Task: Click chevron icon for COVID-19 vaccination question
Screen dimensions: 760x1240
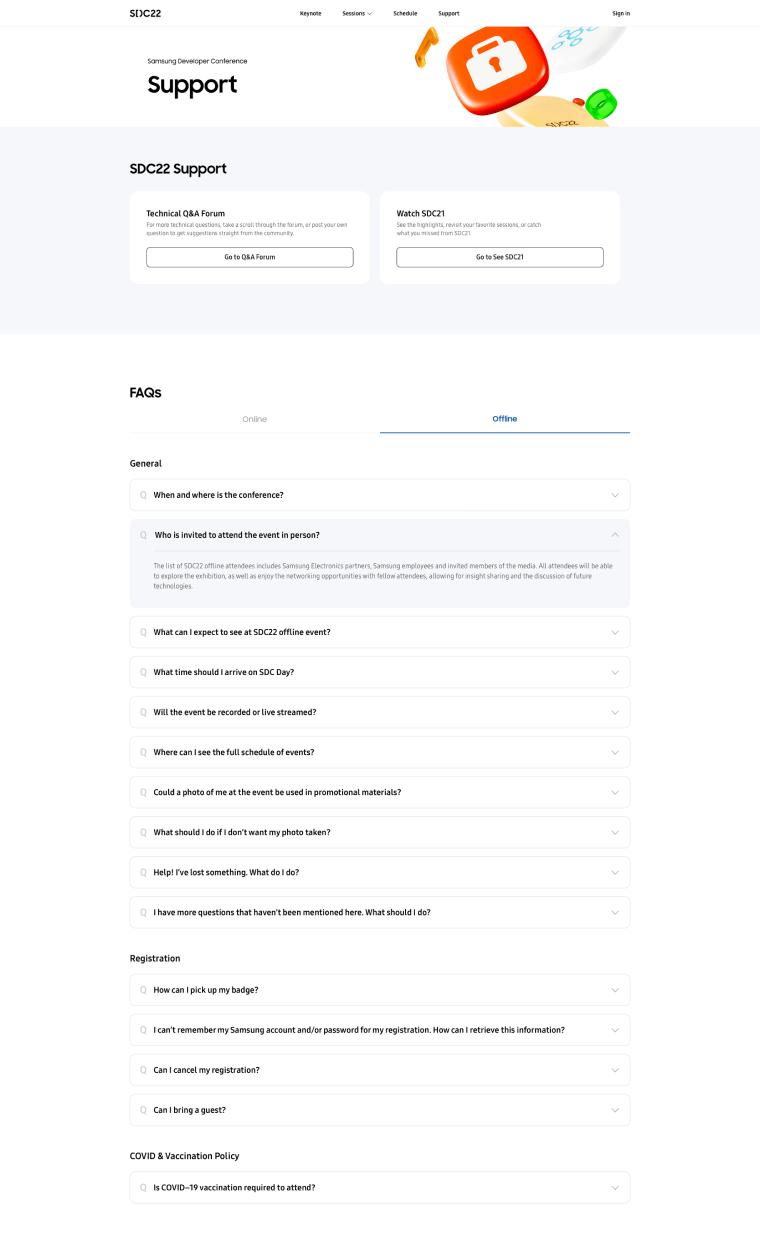Action: (615, 1188)
